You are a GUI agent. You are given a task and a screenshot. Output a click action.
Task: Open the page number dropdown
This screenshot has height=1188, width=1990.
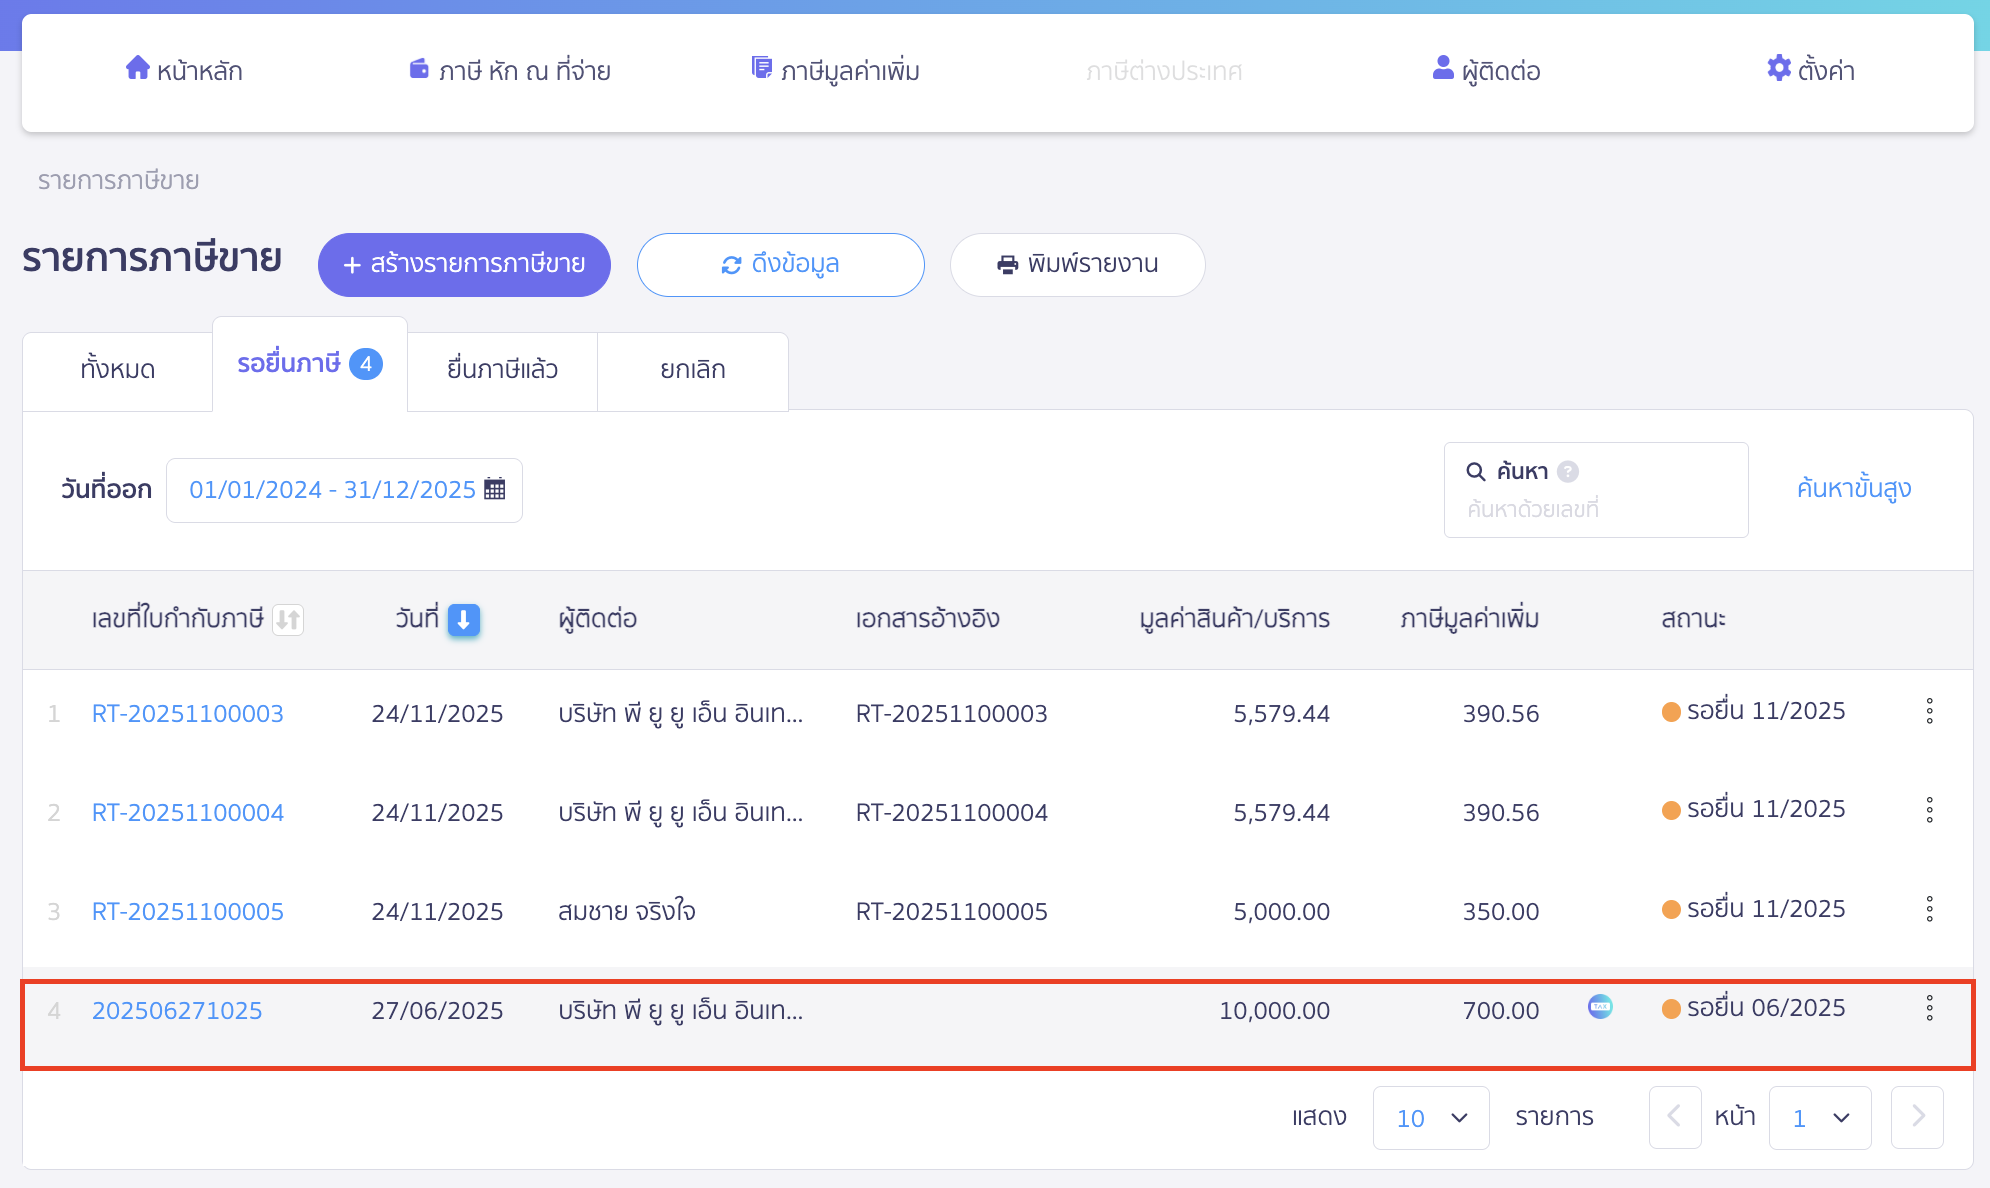tap(1819, 1117)
